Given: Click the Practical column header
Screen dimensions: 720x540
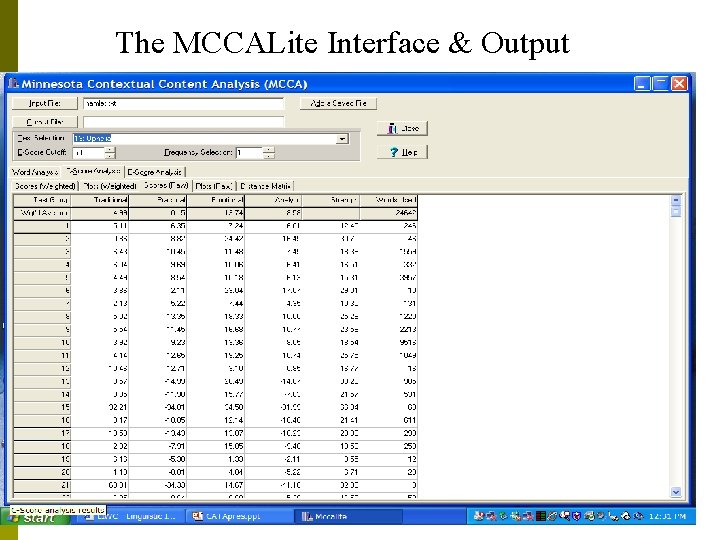Looking at the screenshot, I should (x=158, y=200).
